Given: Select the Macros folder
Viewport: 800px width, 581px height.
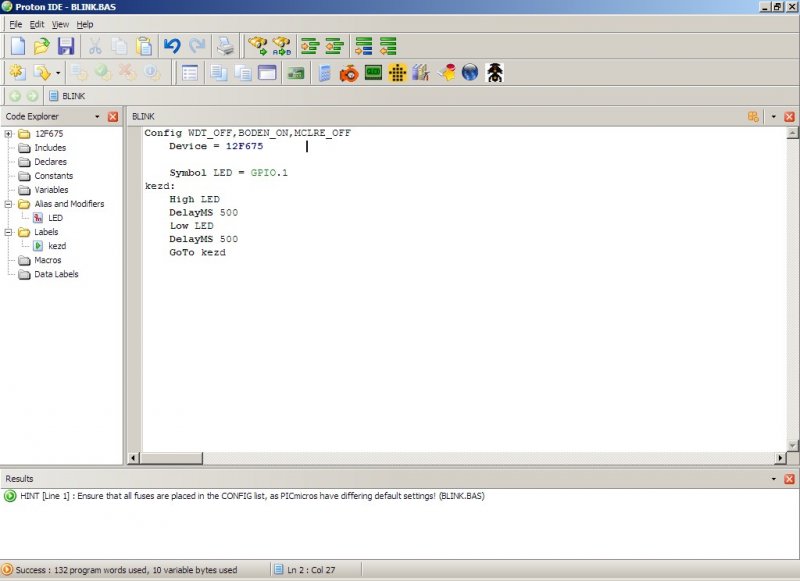Looking at the screenshot, I should [x=47, y=260].
